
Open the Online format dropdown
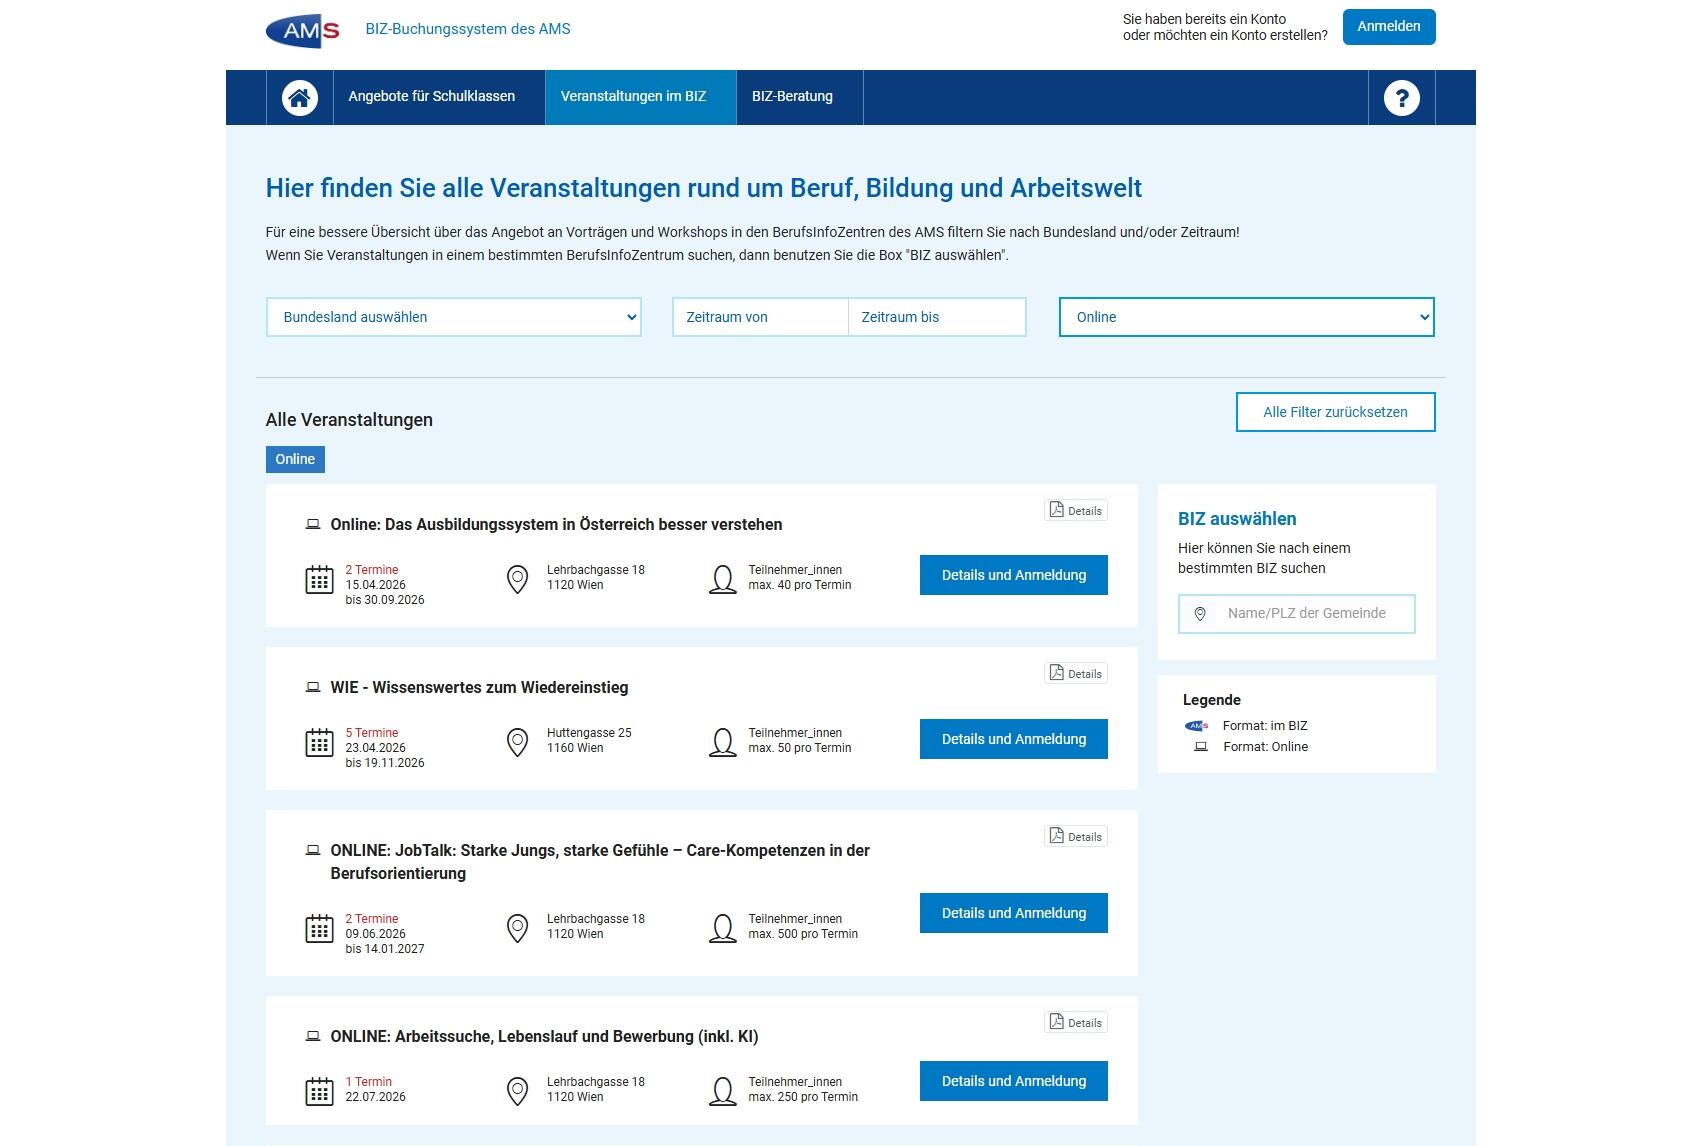(1246, 317)
